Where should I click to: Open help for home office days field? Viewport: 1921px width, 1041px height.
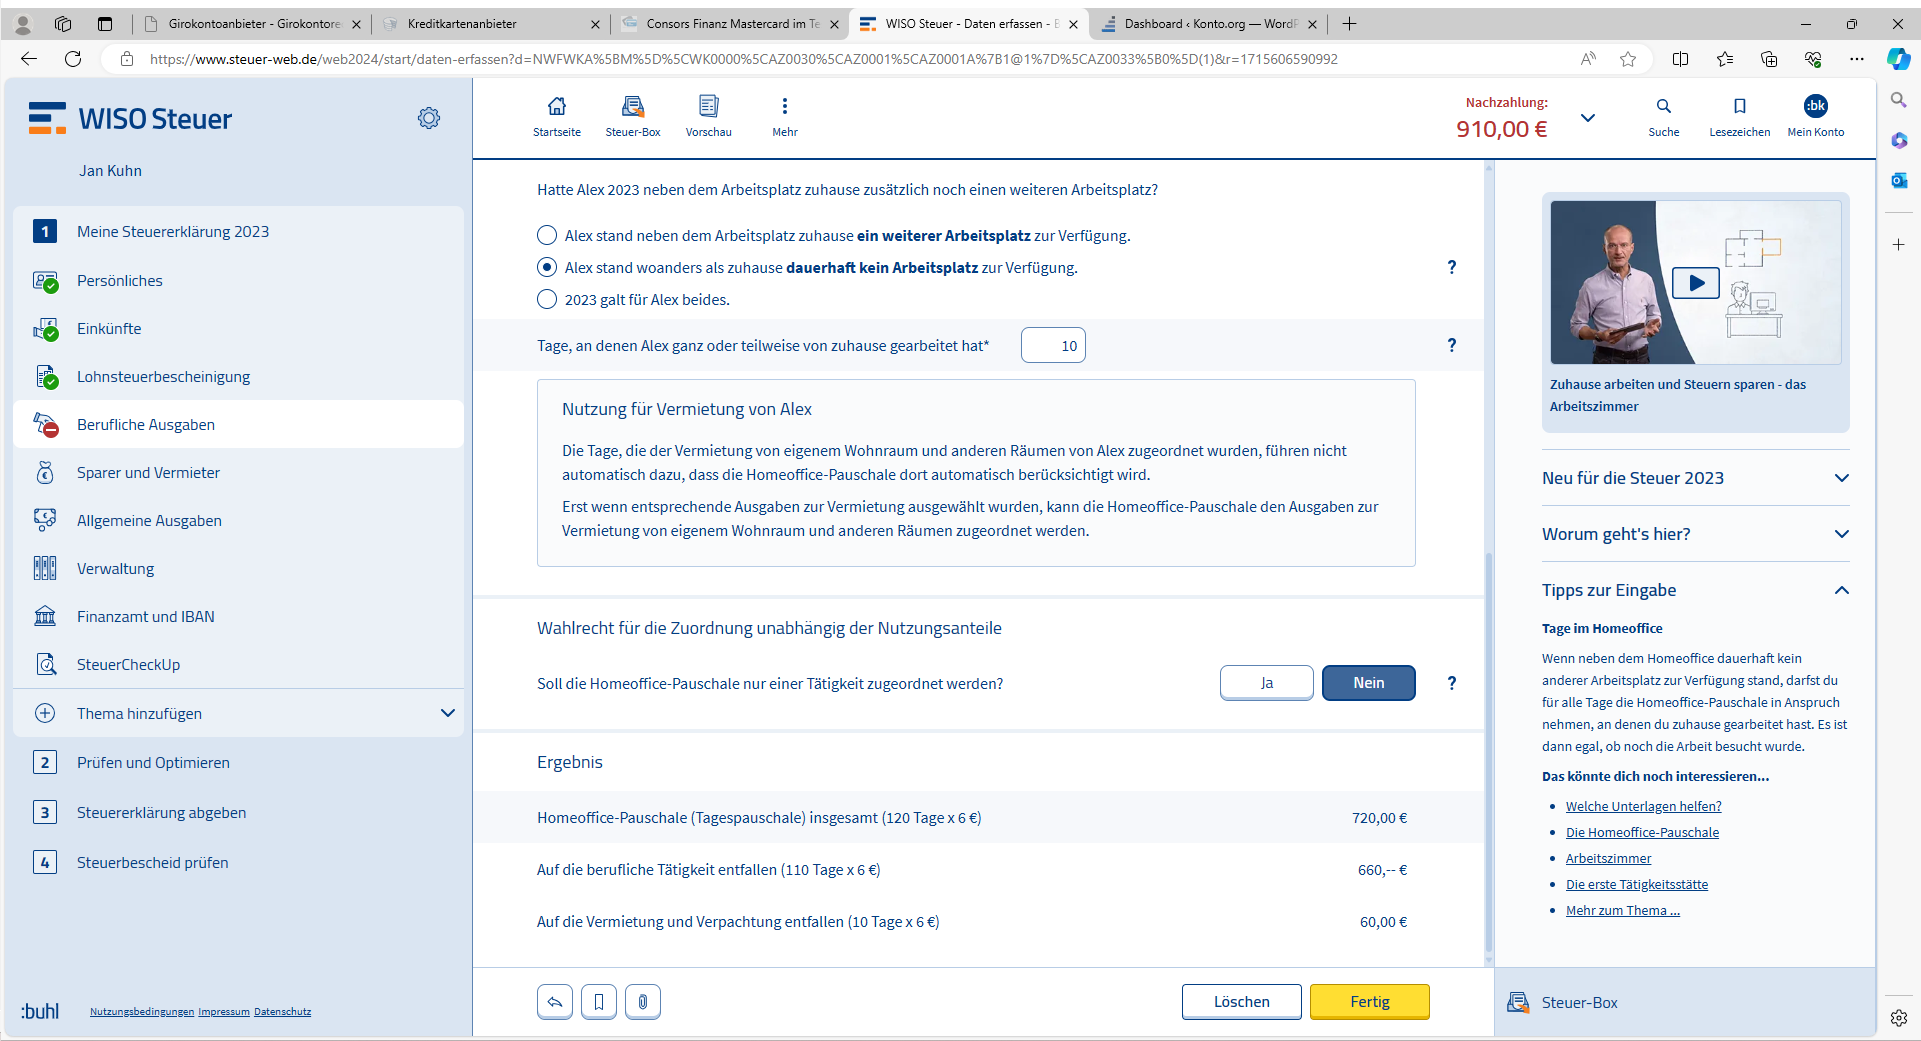(1452, 345)
